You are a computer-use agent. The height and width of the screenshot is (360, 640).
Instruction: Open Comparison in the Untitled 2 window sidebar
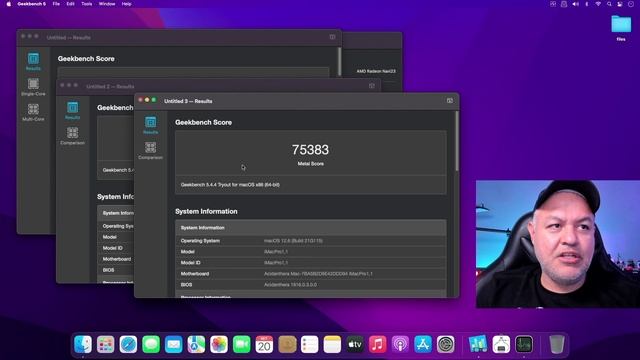pyautogui.click(x=72, y=136)
